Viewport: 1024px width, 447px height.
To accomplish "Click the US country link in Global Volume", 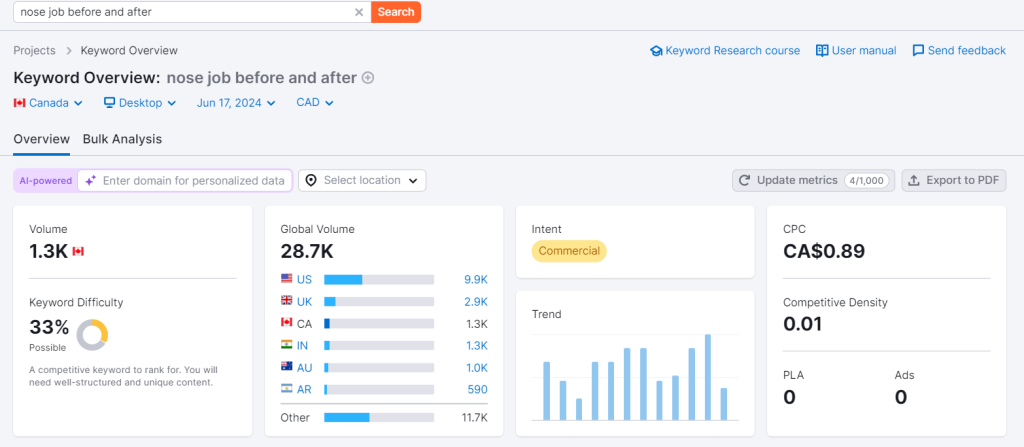I will pos(304,280).
